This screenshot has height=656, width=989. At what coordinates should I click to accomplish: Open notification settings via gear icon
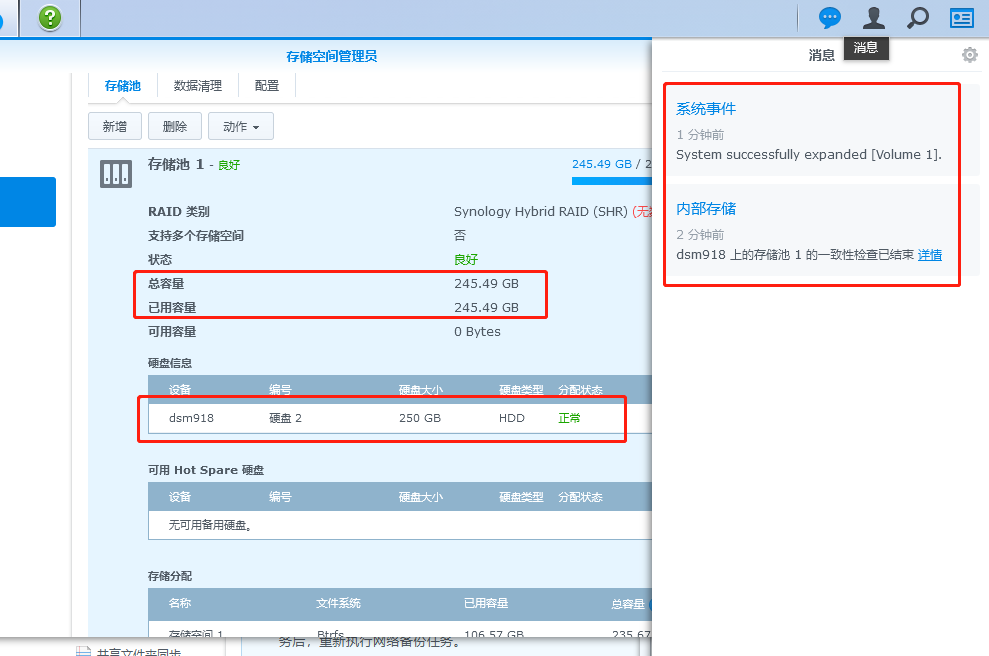tap(969, 55)
